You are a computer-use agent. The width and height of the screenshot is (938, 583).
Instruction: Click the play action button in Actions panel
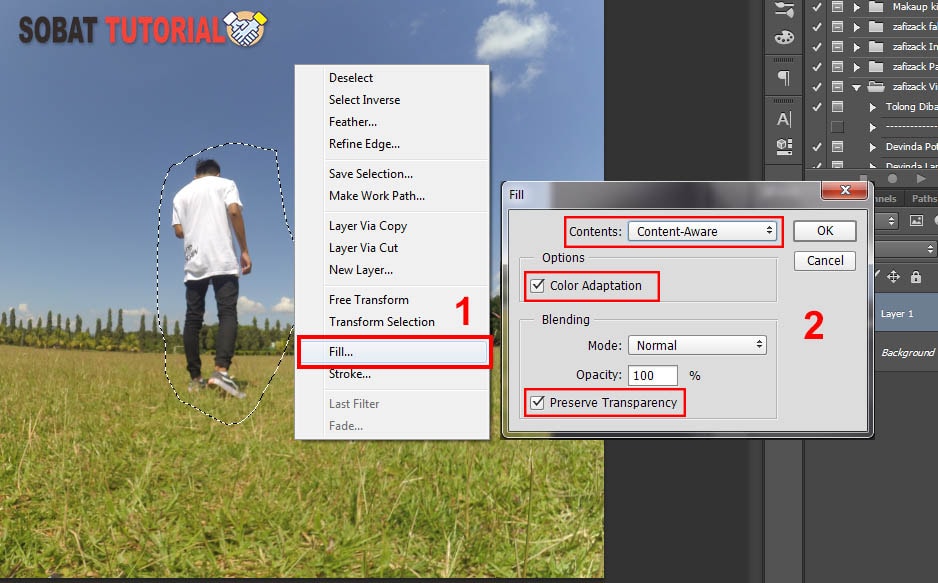(x=921, y=179)
